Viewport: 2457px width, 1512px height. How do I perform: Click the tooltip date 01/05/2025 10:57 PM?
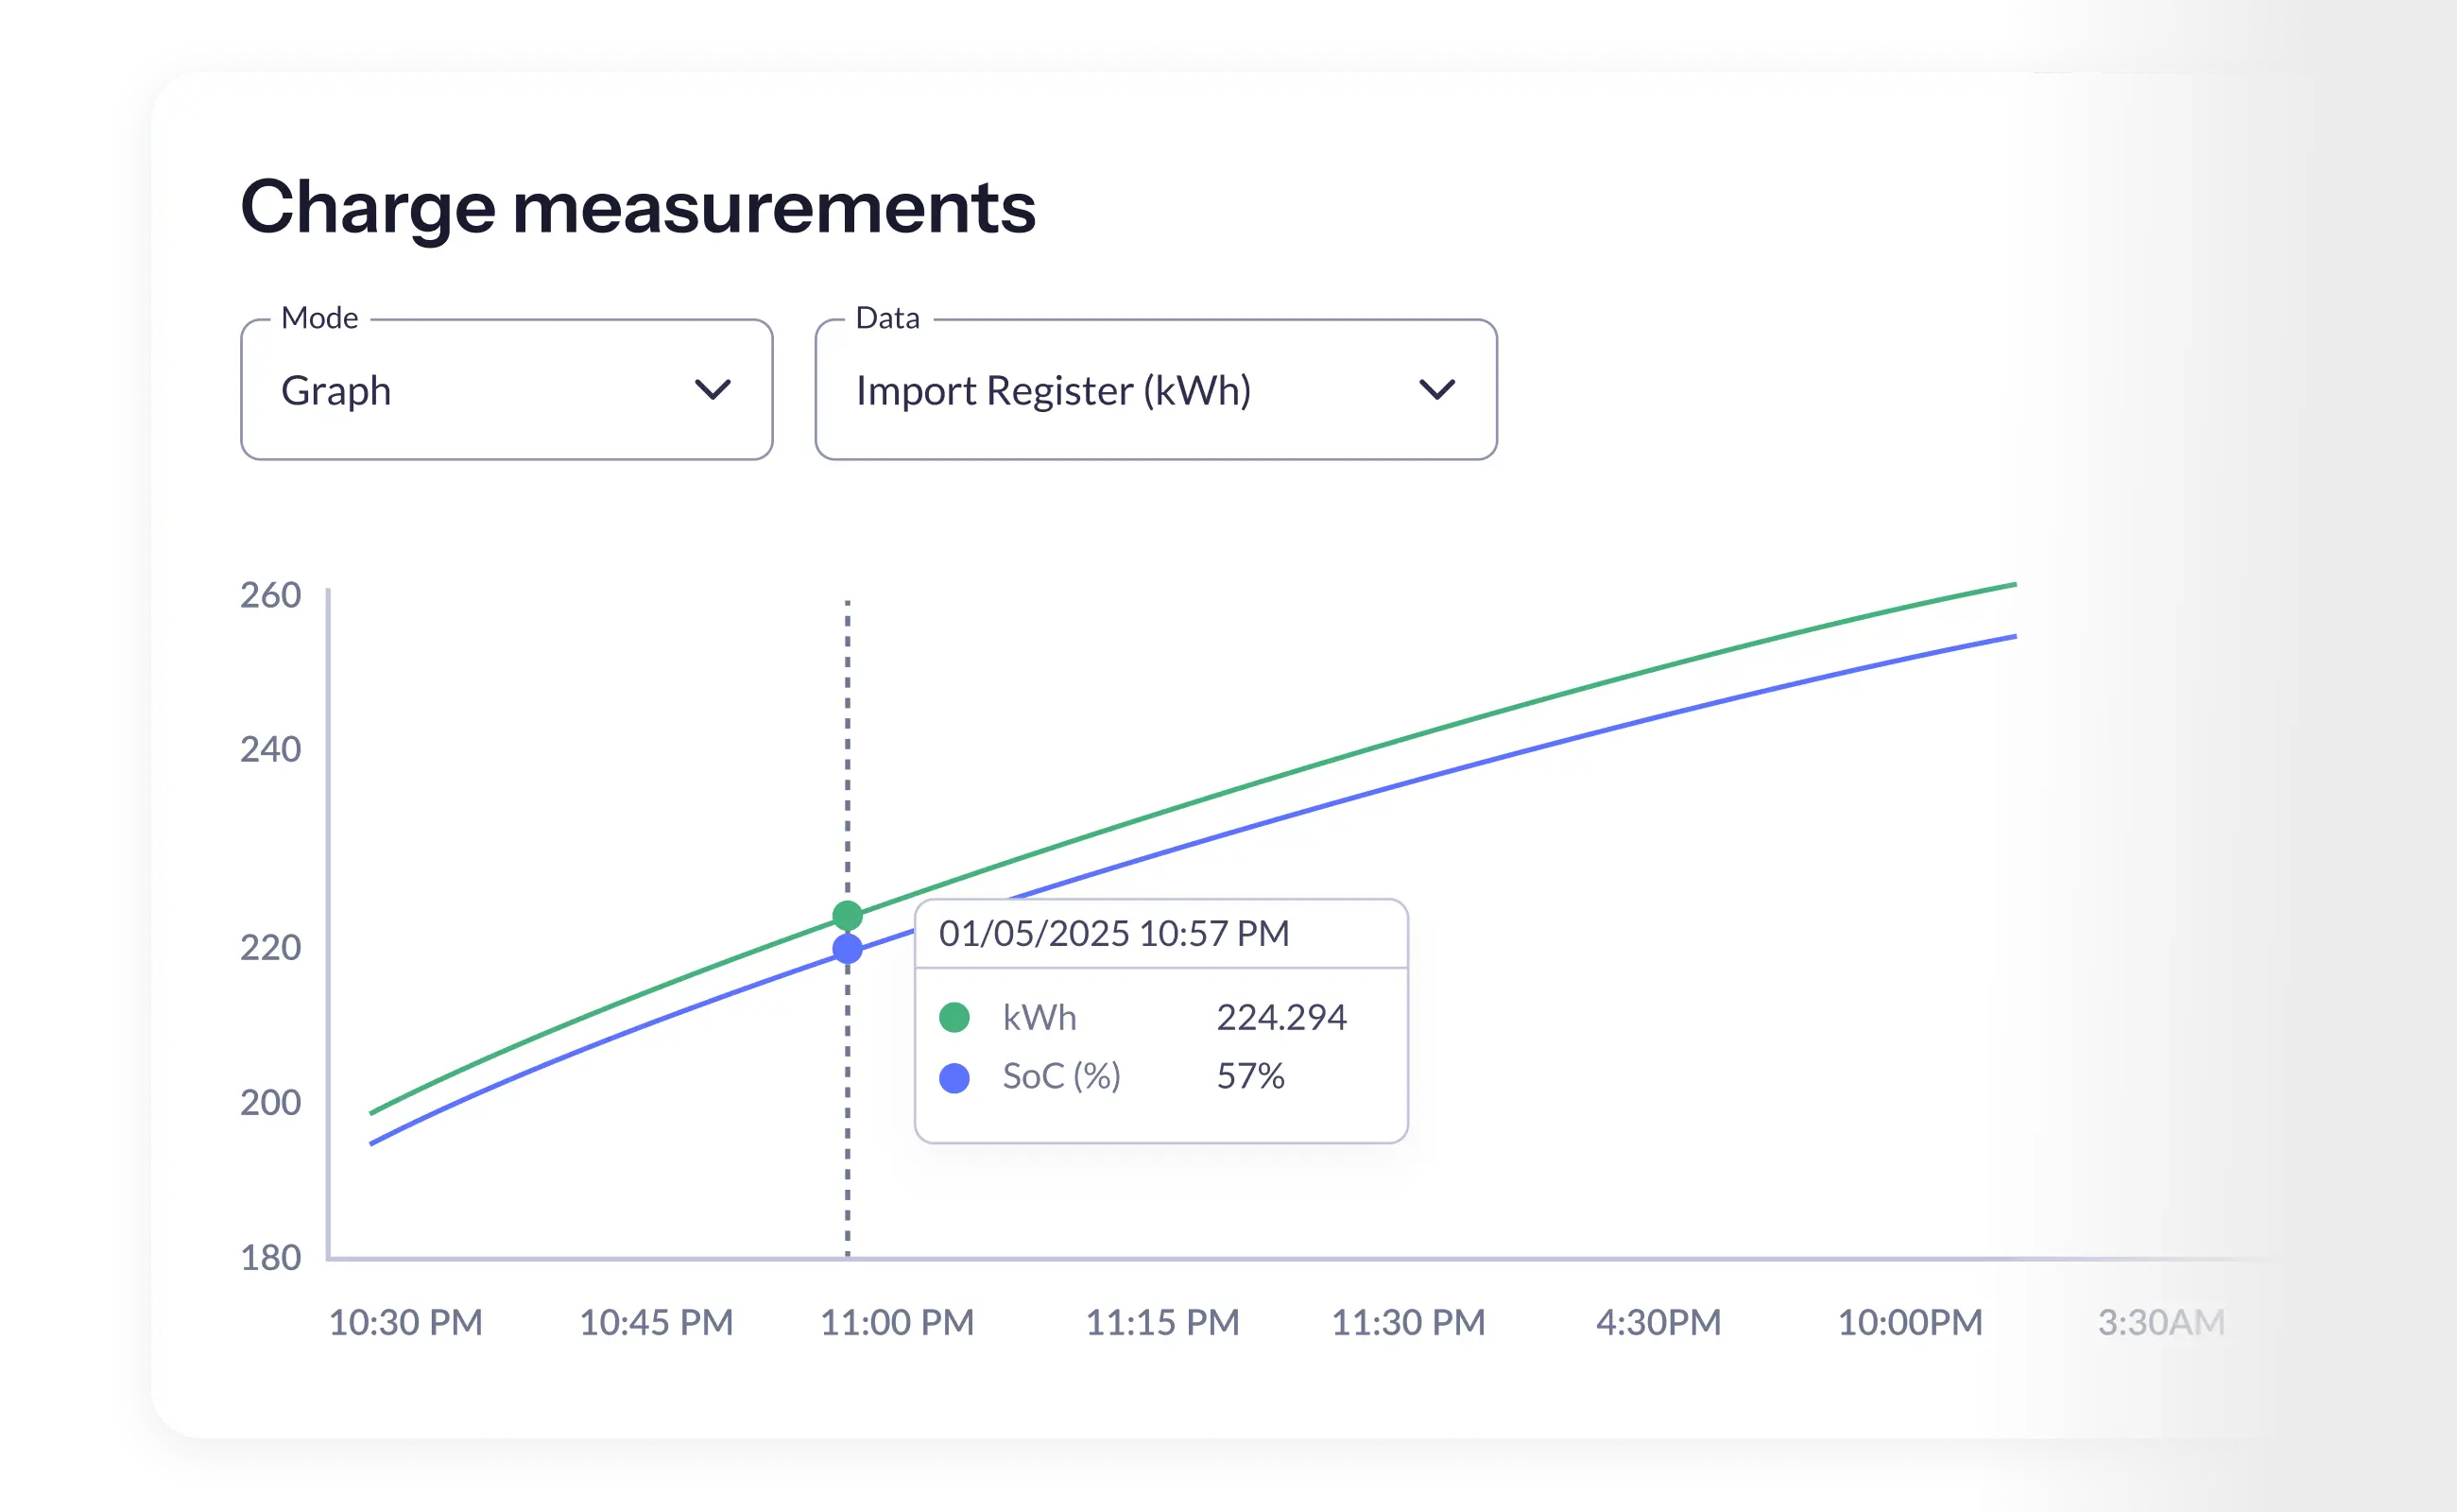pyautogui.click(x=1114, y=933)
